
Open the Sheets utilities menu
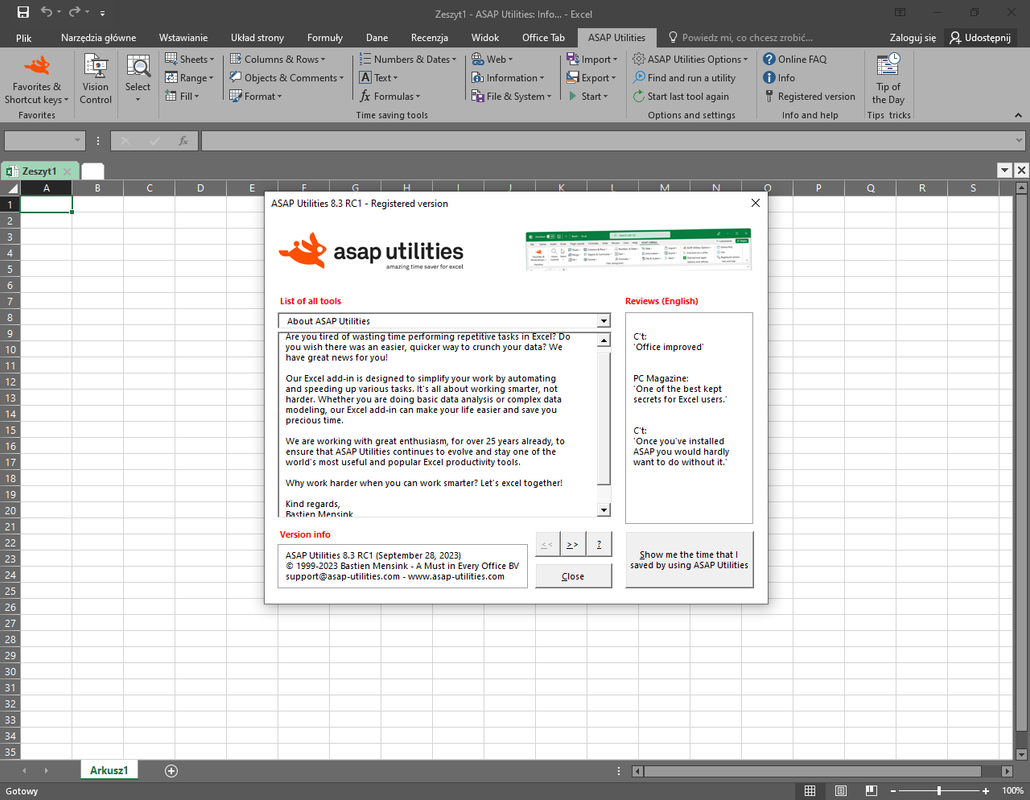point(189,59)
